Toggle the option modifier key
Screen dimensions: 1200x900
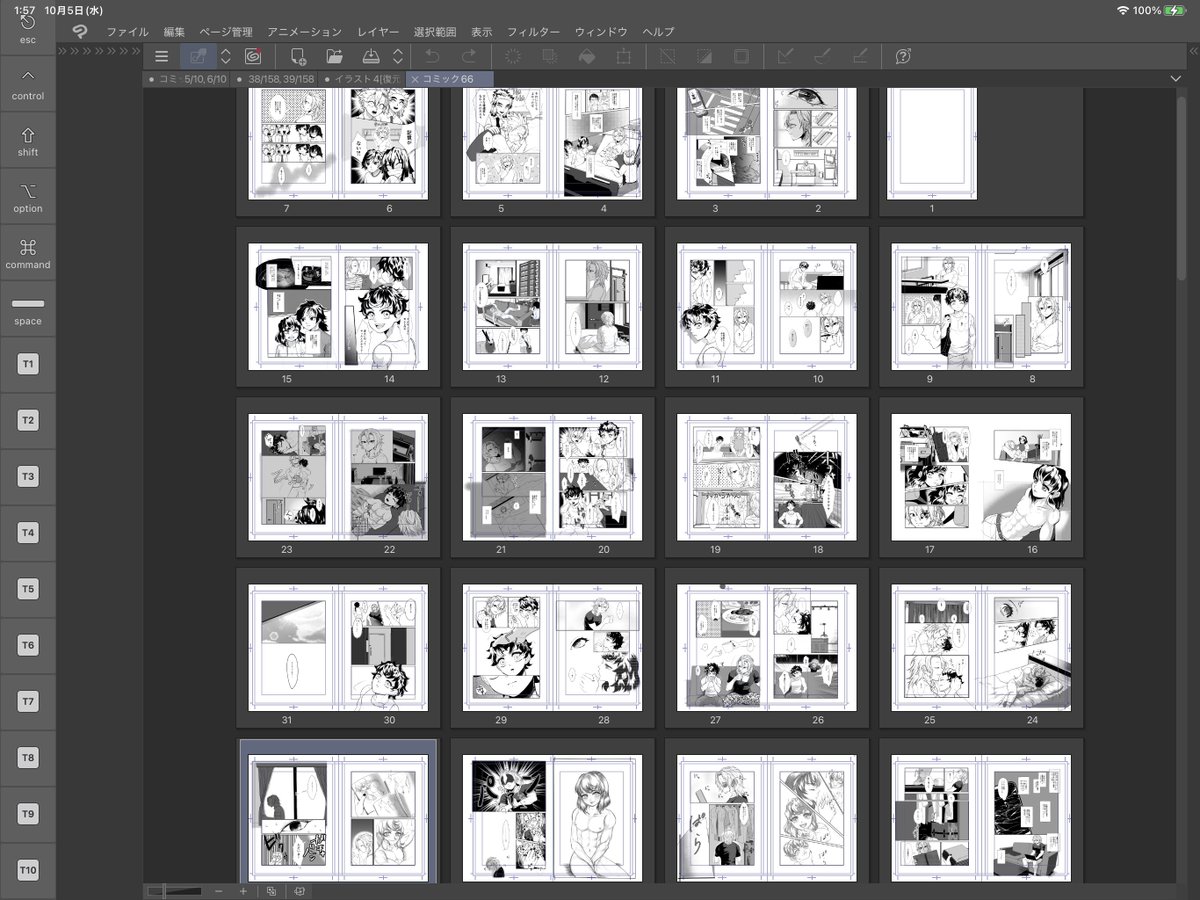[x=28, y=196]
